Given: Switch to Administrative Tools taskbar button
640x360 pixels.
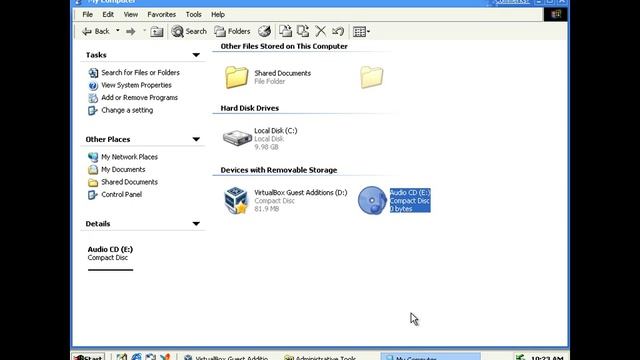Looking at the screenshot, I should 322,357.
